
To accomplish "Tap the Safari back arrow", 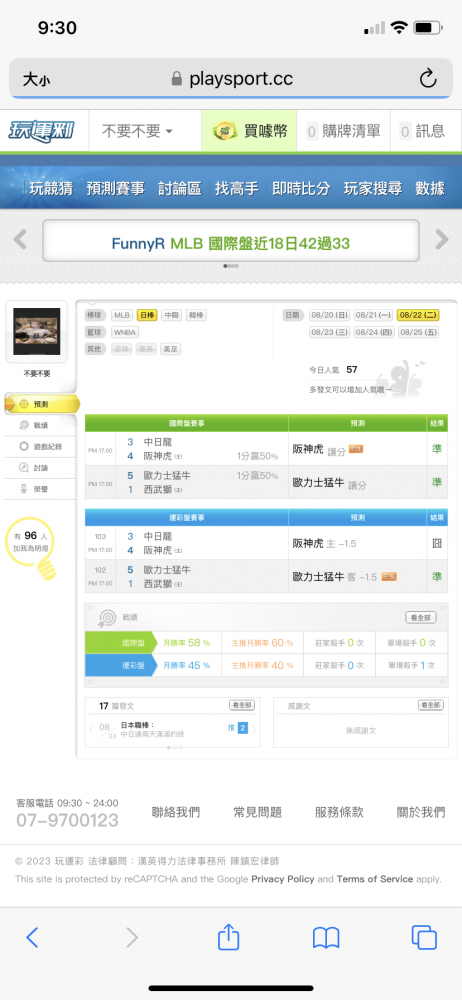I will 32,937.
